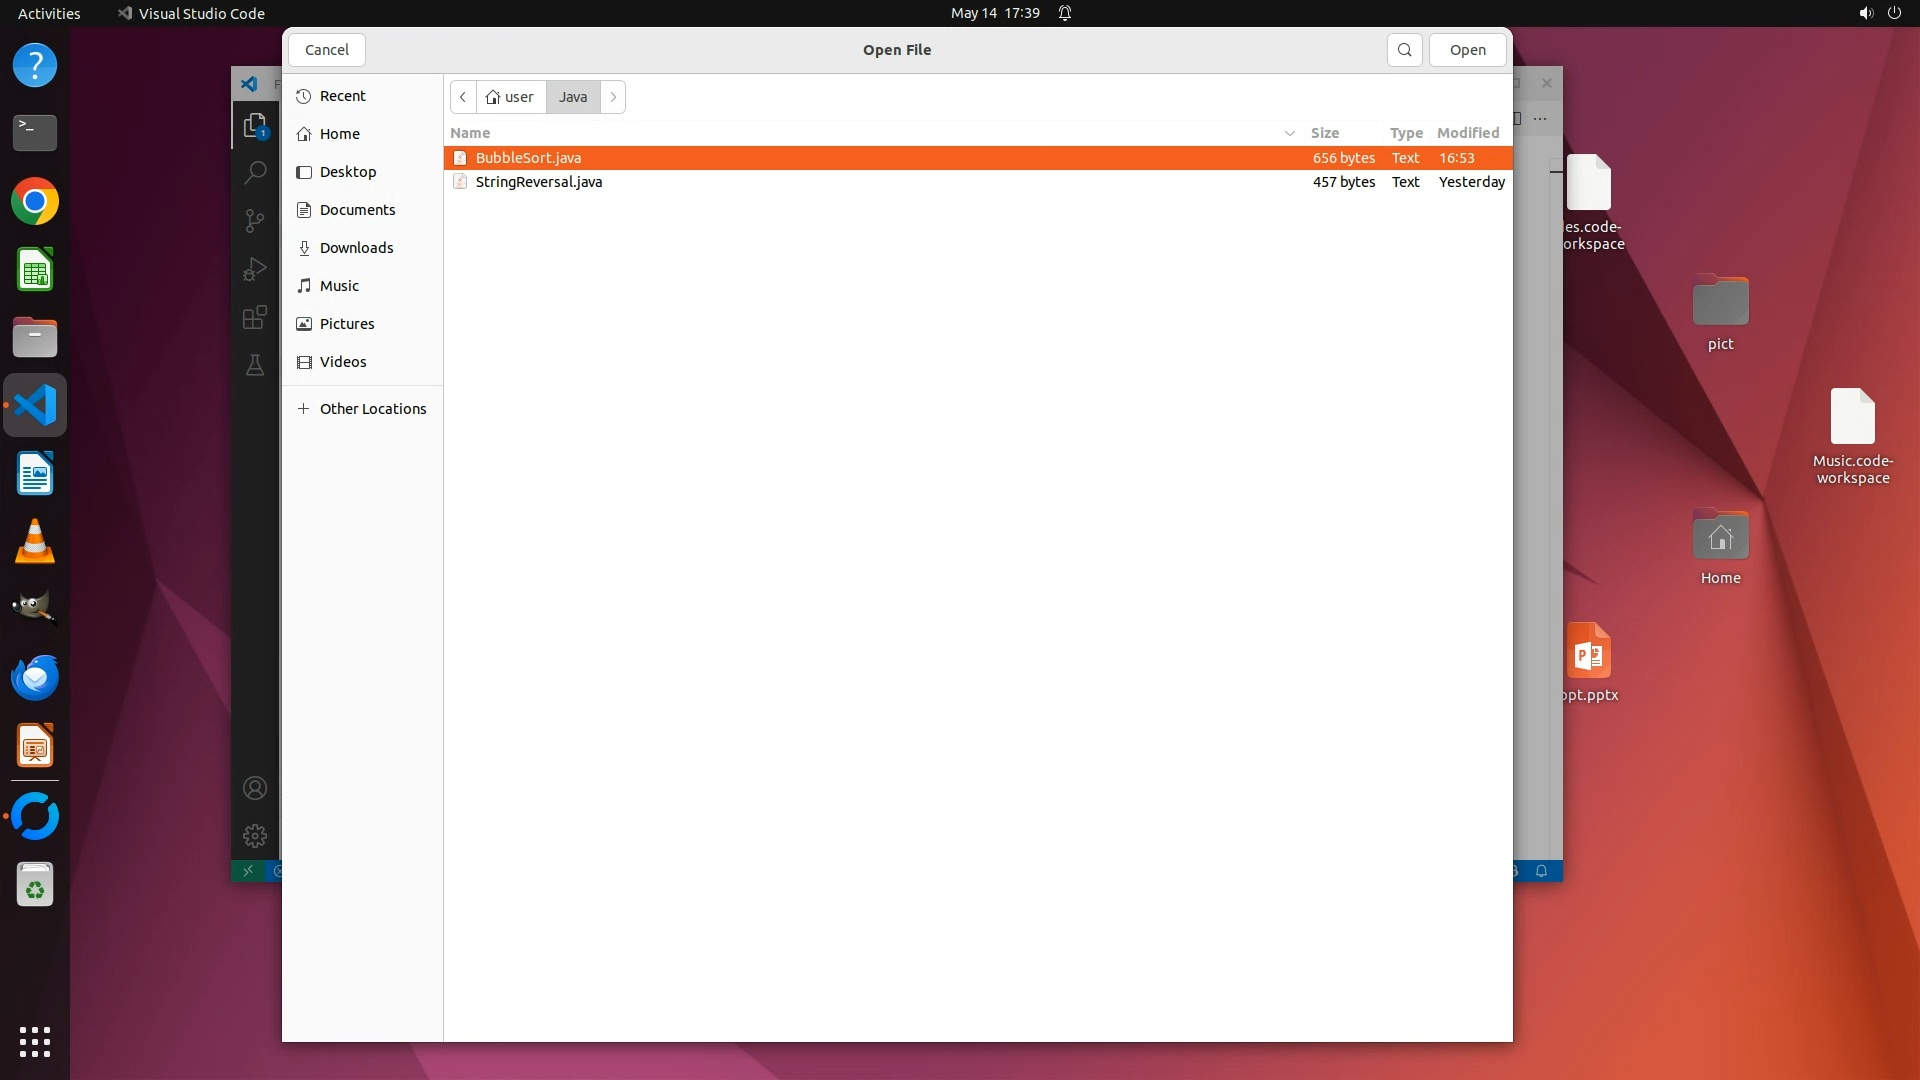Select Recent in the places sidebar
This screenshot has height=1080, width=1920.
[342, 96]
